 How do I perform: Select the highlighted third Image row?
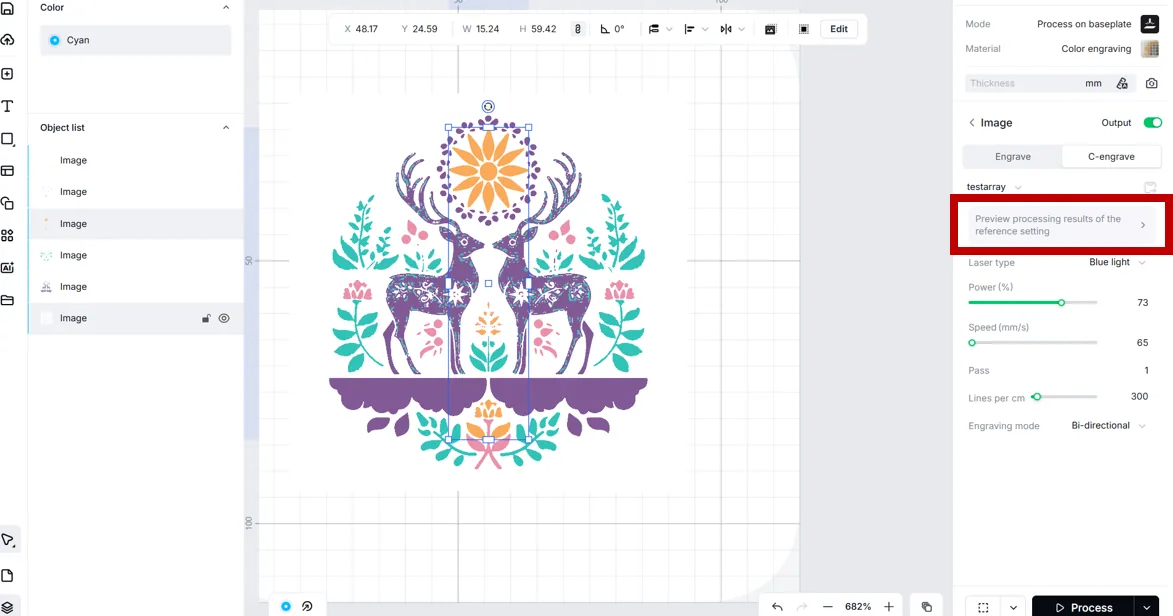[135, 224]
